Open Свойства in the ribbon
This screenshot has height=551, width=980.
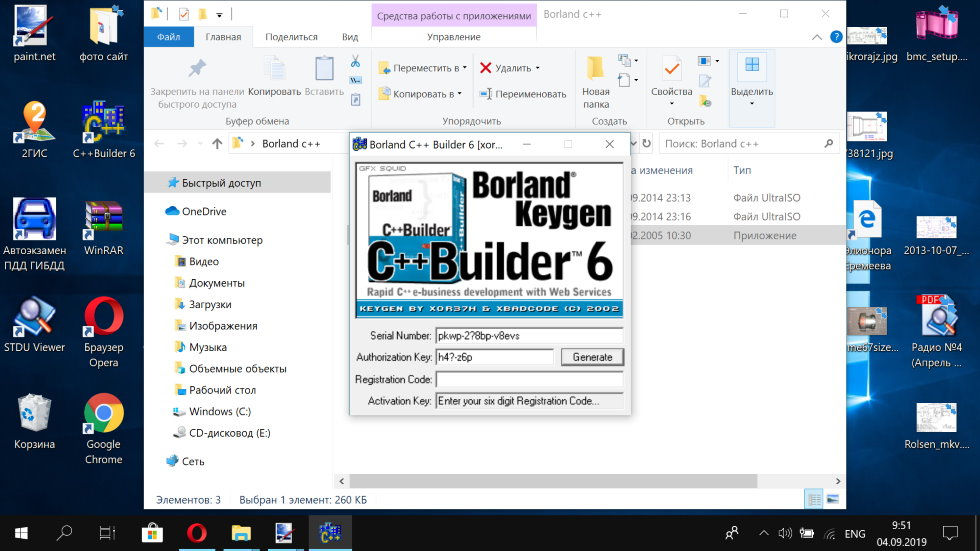671,82
